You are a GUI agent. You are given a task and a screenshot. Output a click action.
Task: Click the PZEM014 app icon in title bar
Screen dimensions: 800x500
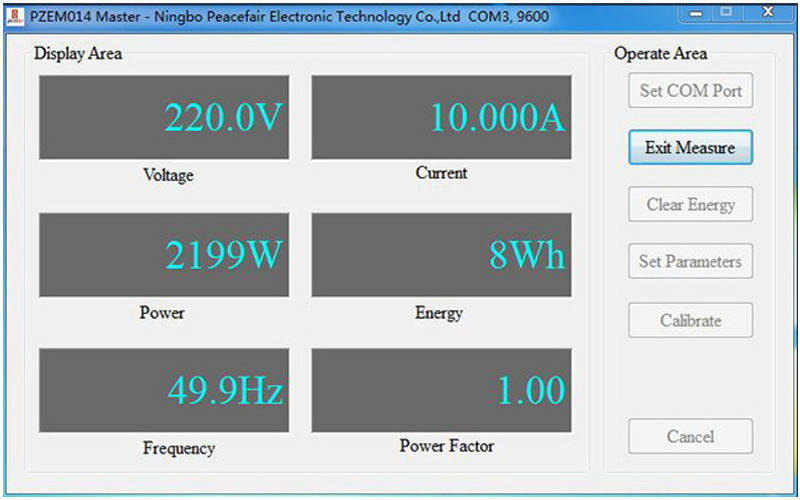[15, 16]
